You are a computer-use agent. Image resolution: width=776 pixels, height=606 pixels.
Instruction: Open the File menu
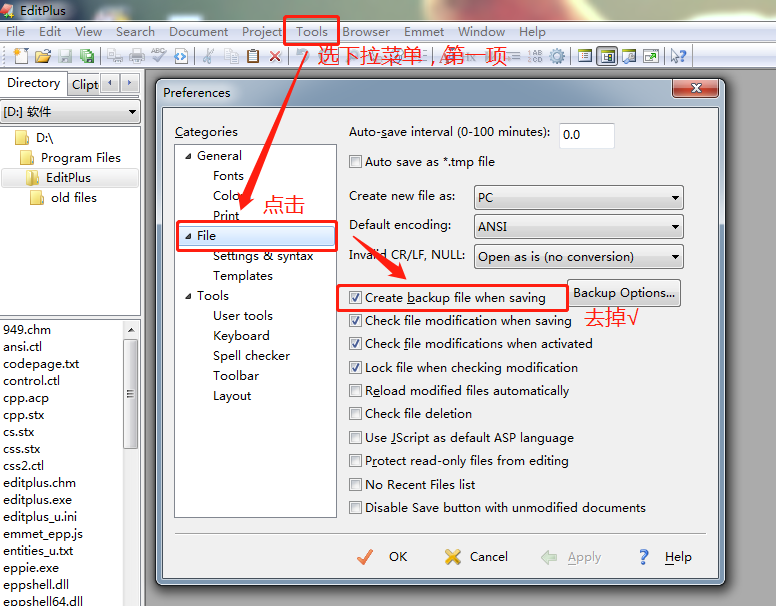(15, 32)
